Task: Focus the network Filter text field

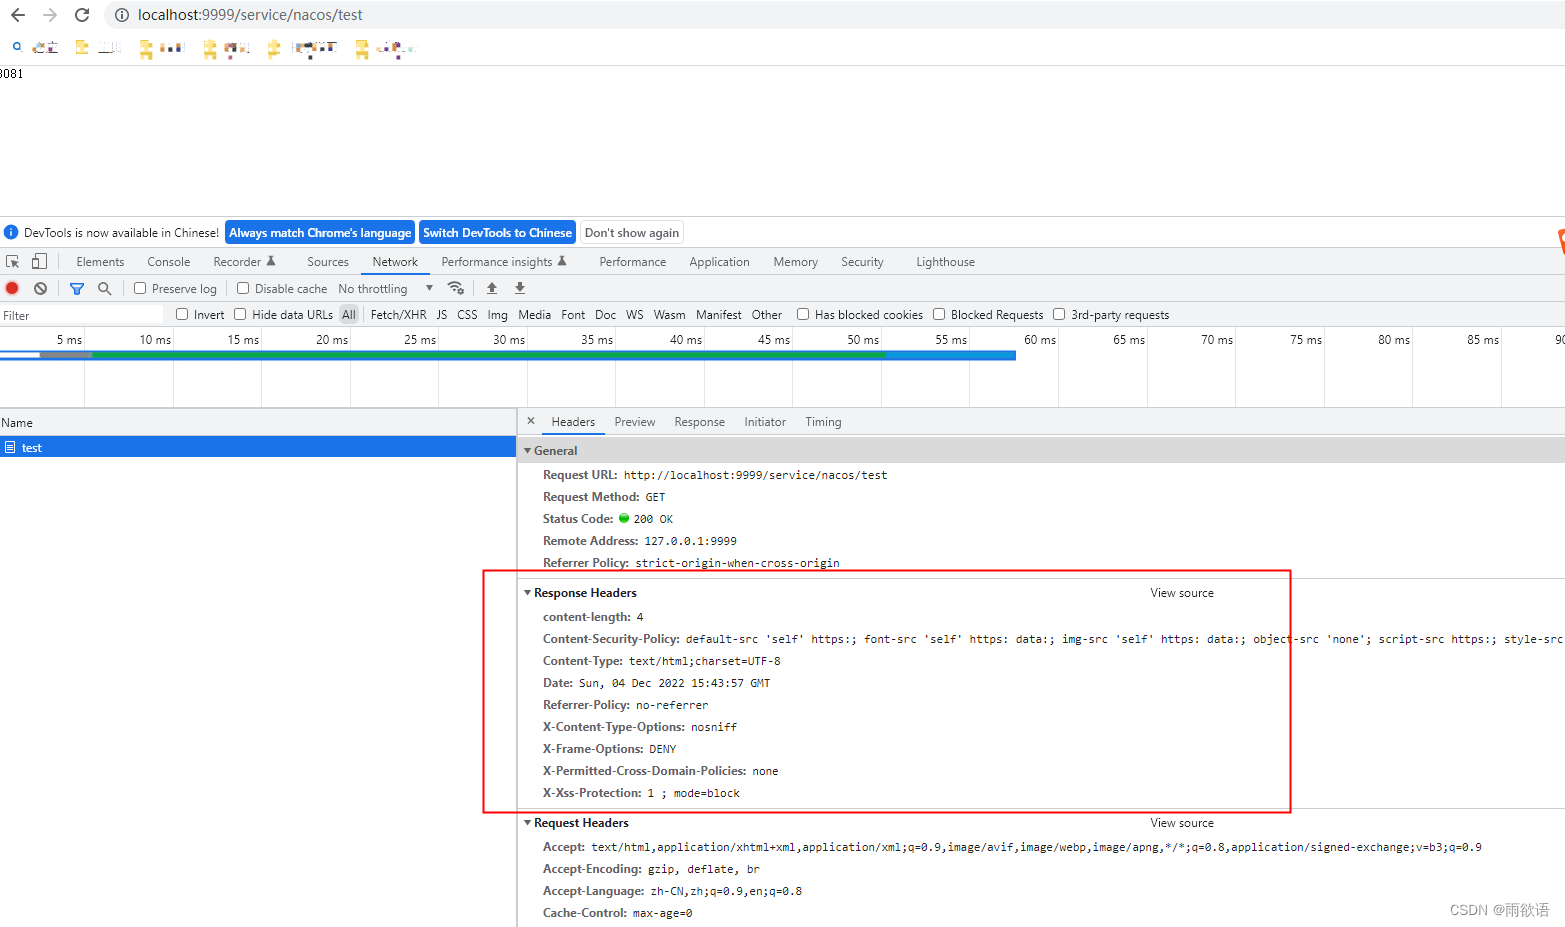Action: coord(82,315)
